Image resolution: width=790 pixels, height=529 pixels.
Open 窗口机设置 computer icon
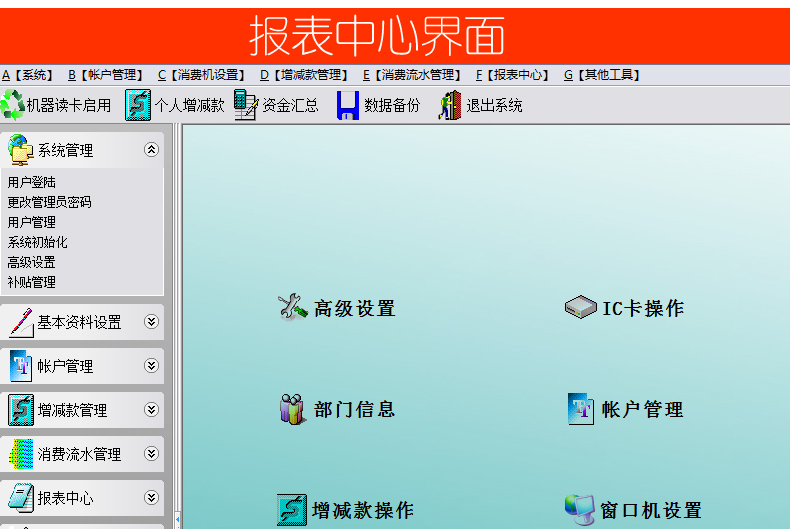[579, 510]
